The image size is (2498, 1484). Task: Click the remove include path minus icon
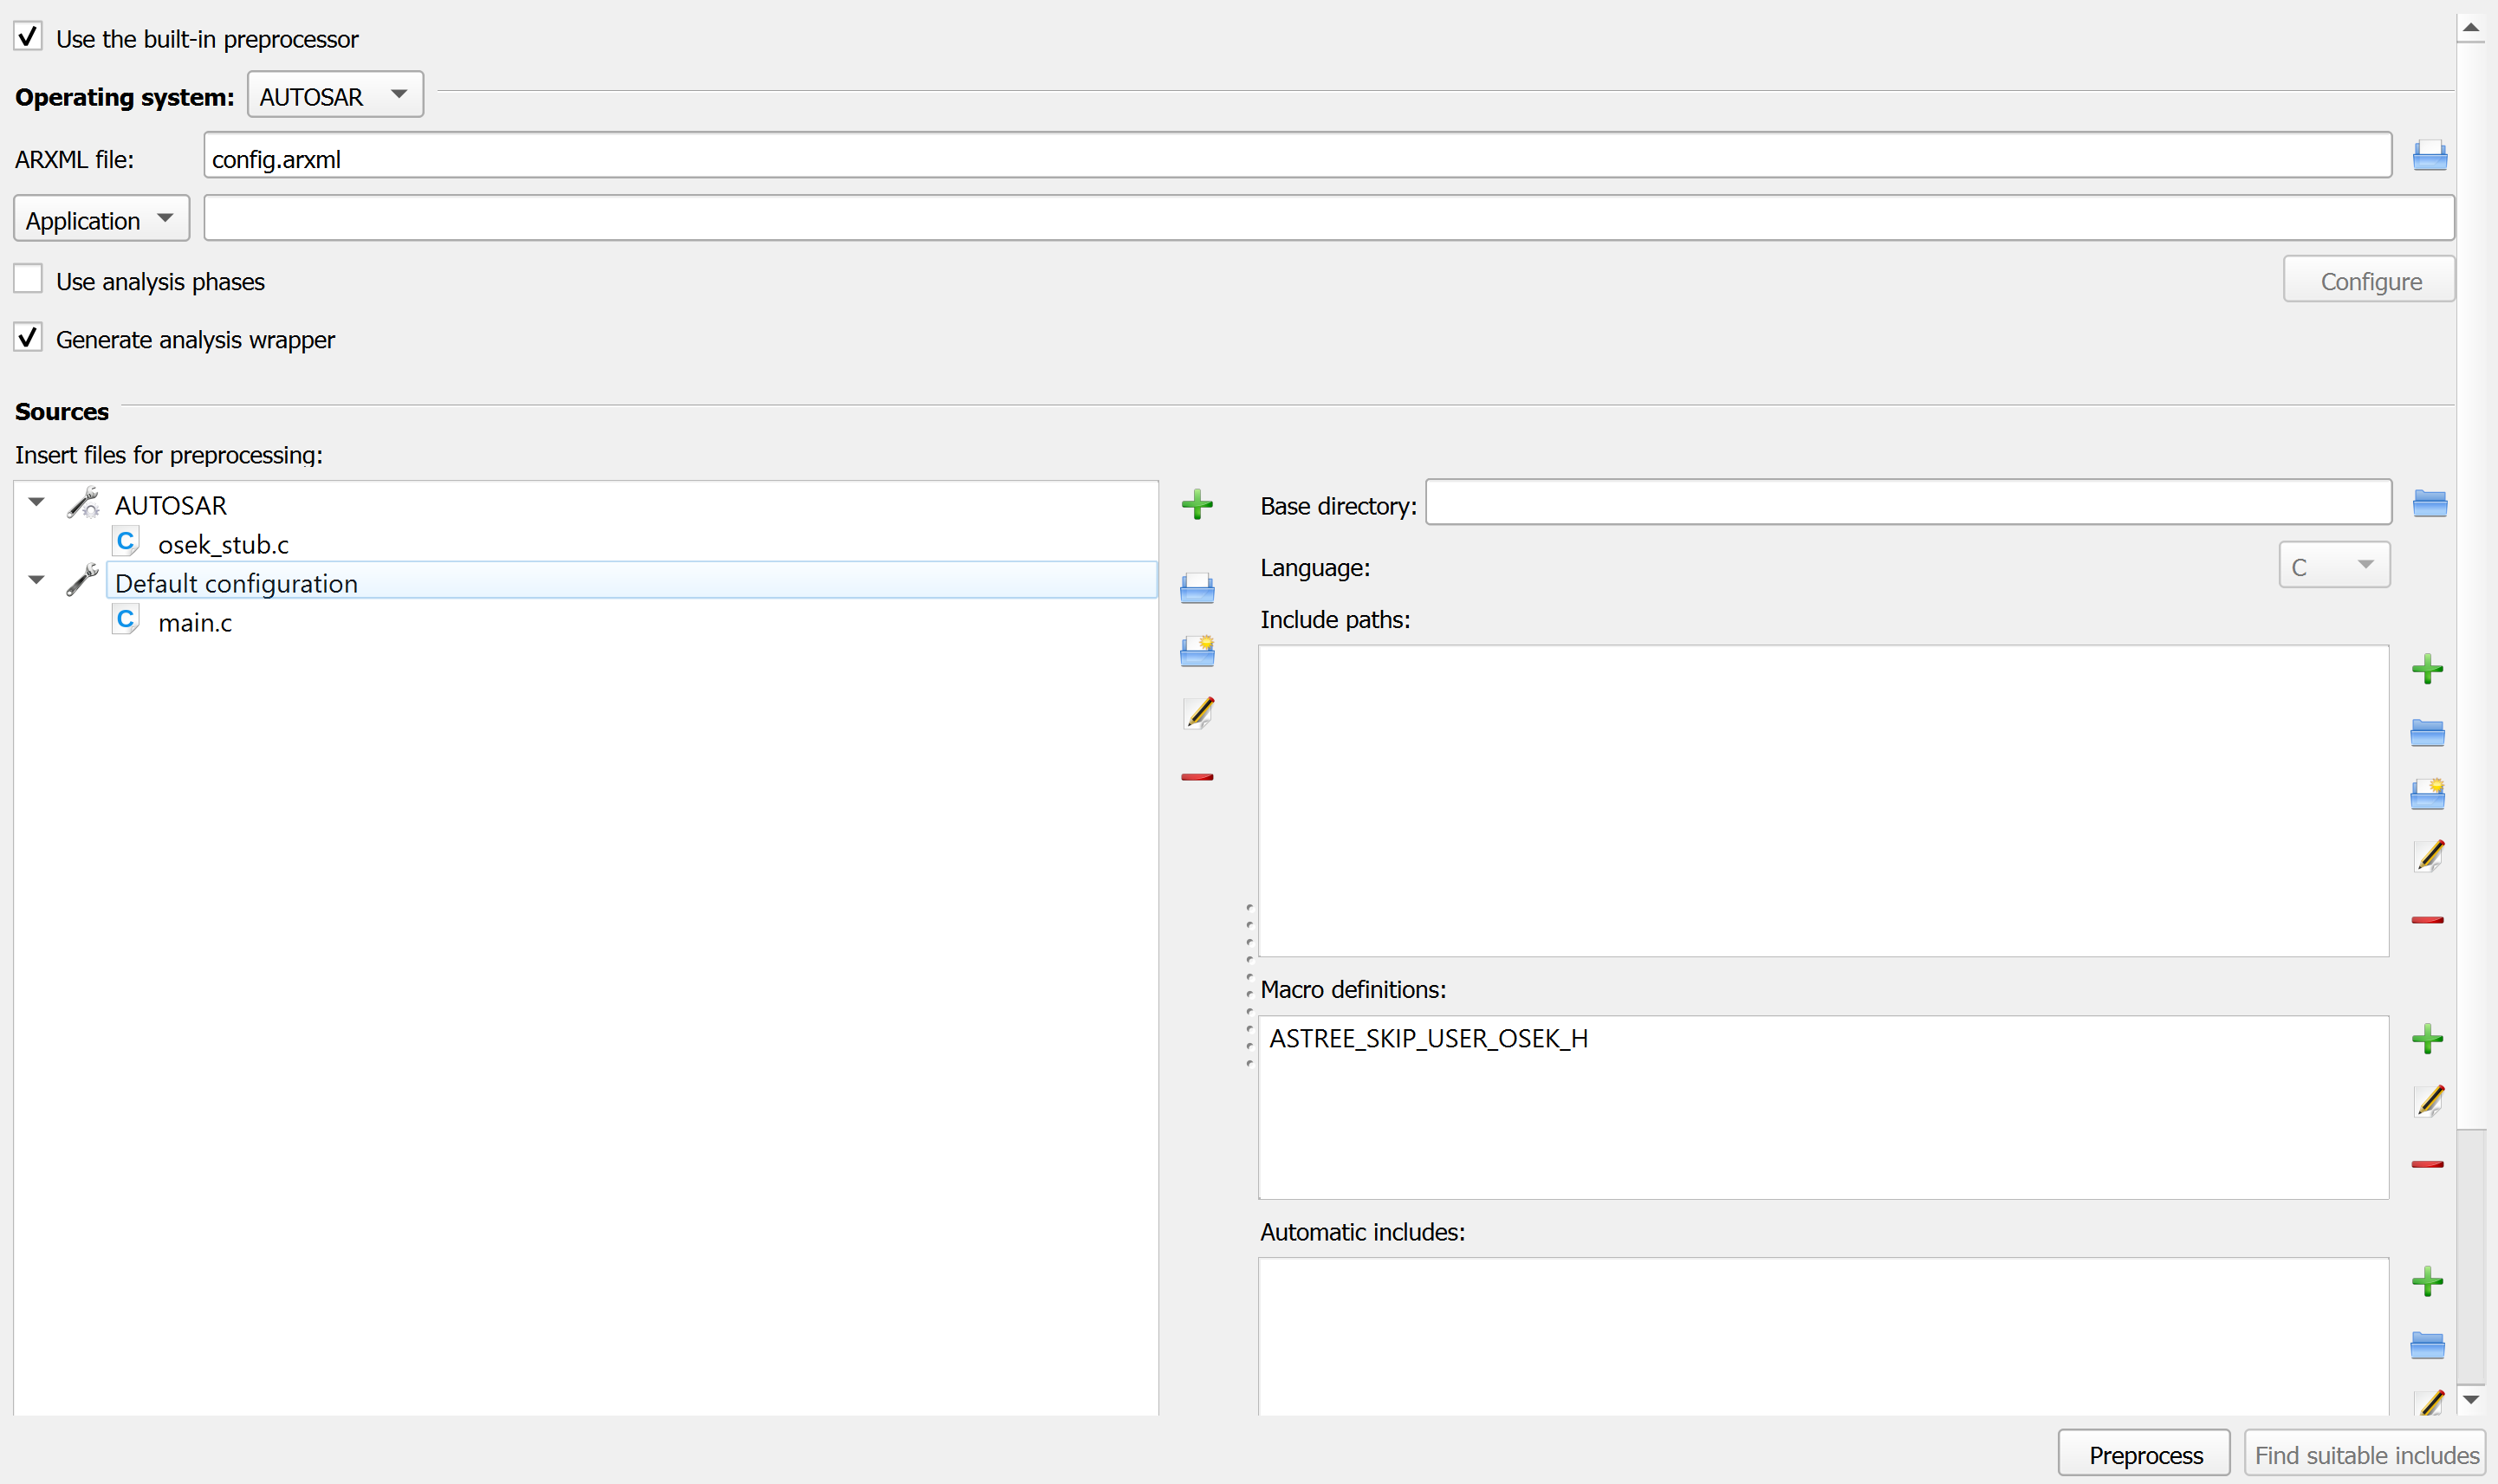(2429, 918)
